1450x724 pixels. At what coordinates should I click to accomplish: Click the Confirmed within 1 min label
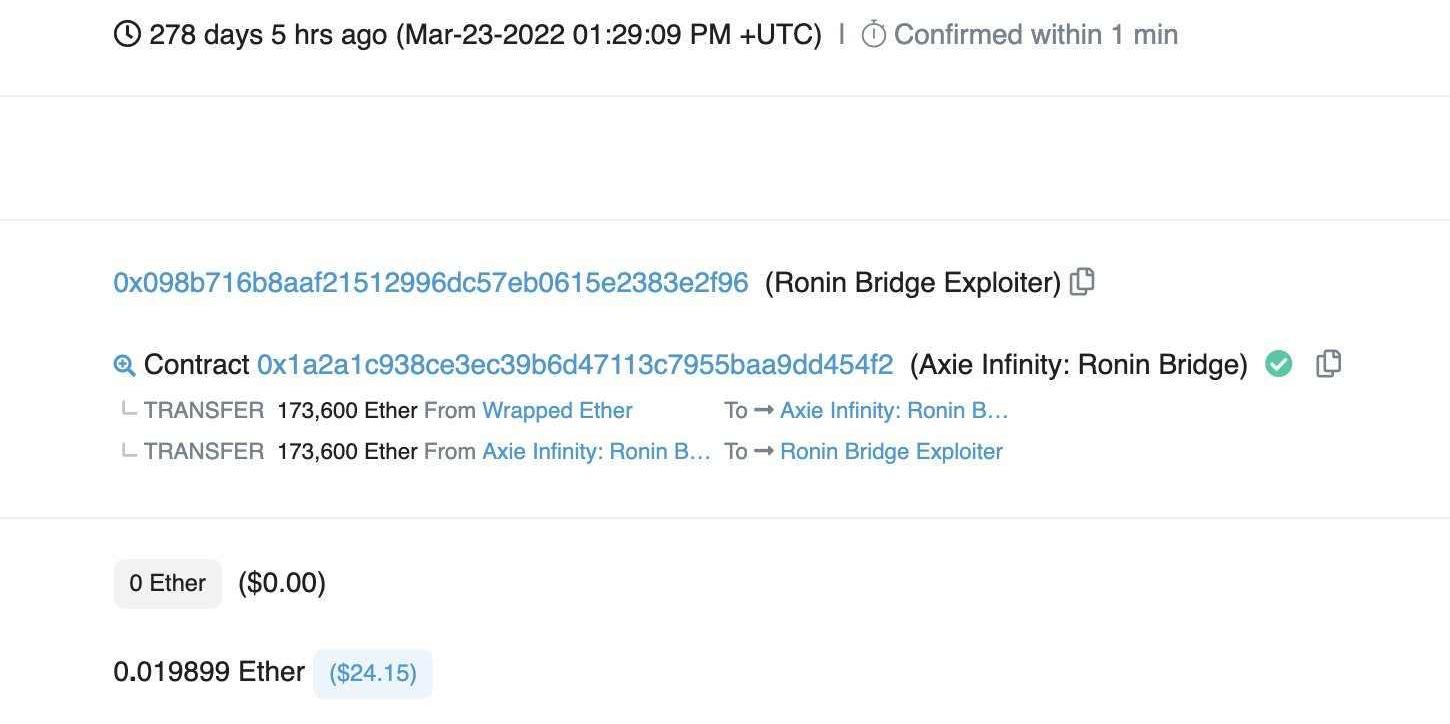pos(1035,35)
